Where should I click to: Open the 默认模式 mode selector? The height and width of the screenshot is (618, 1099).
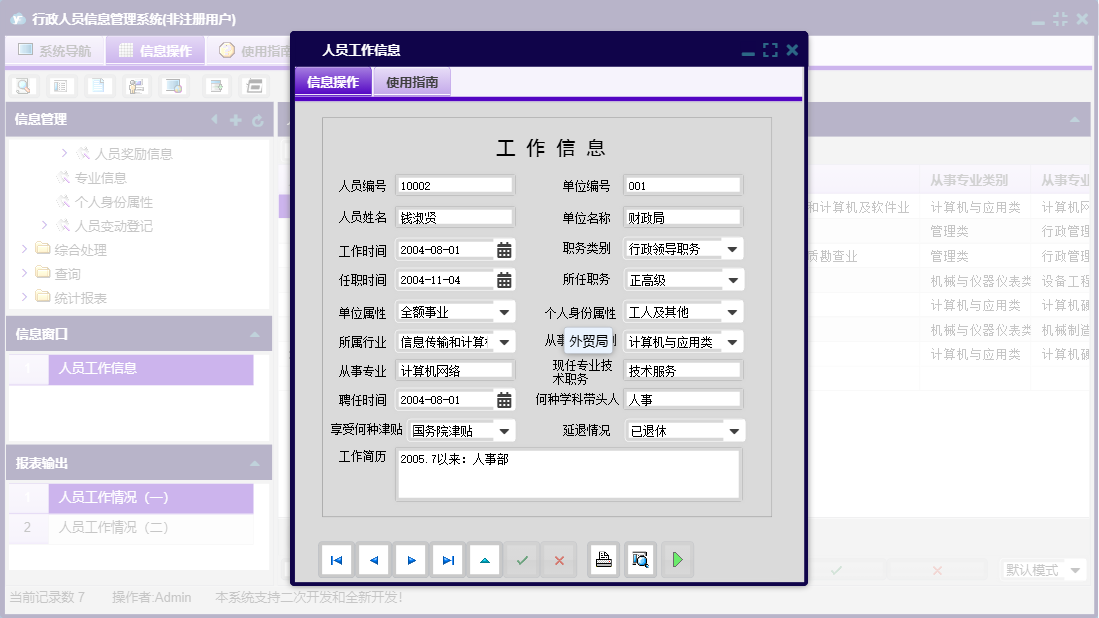1043,568
